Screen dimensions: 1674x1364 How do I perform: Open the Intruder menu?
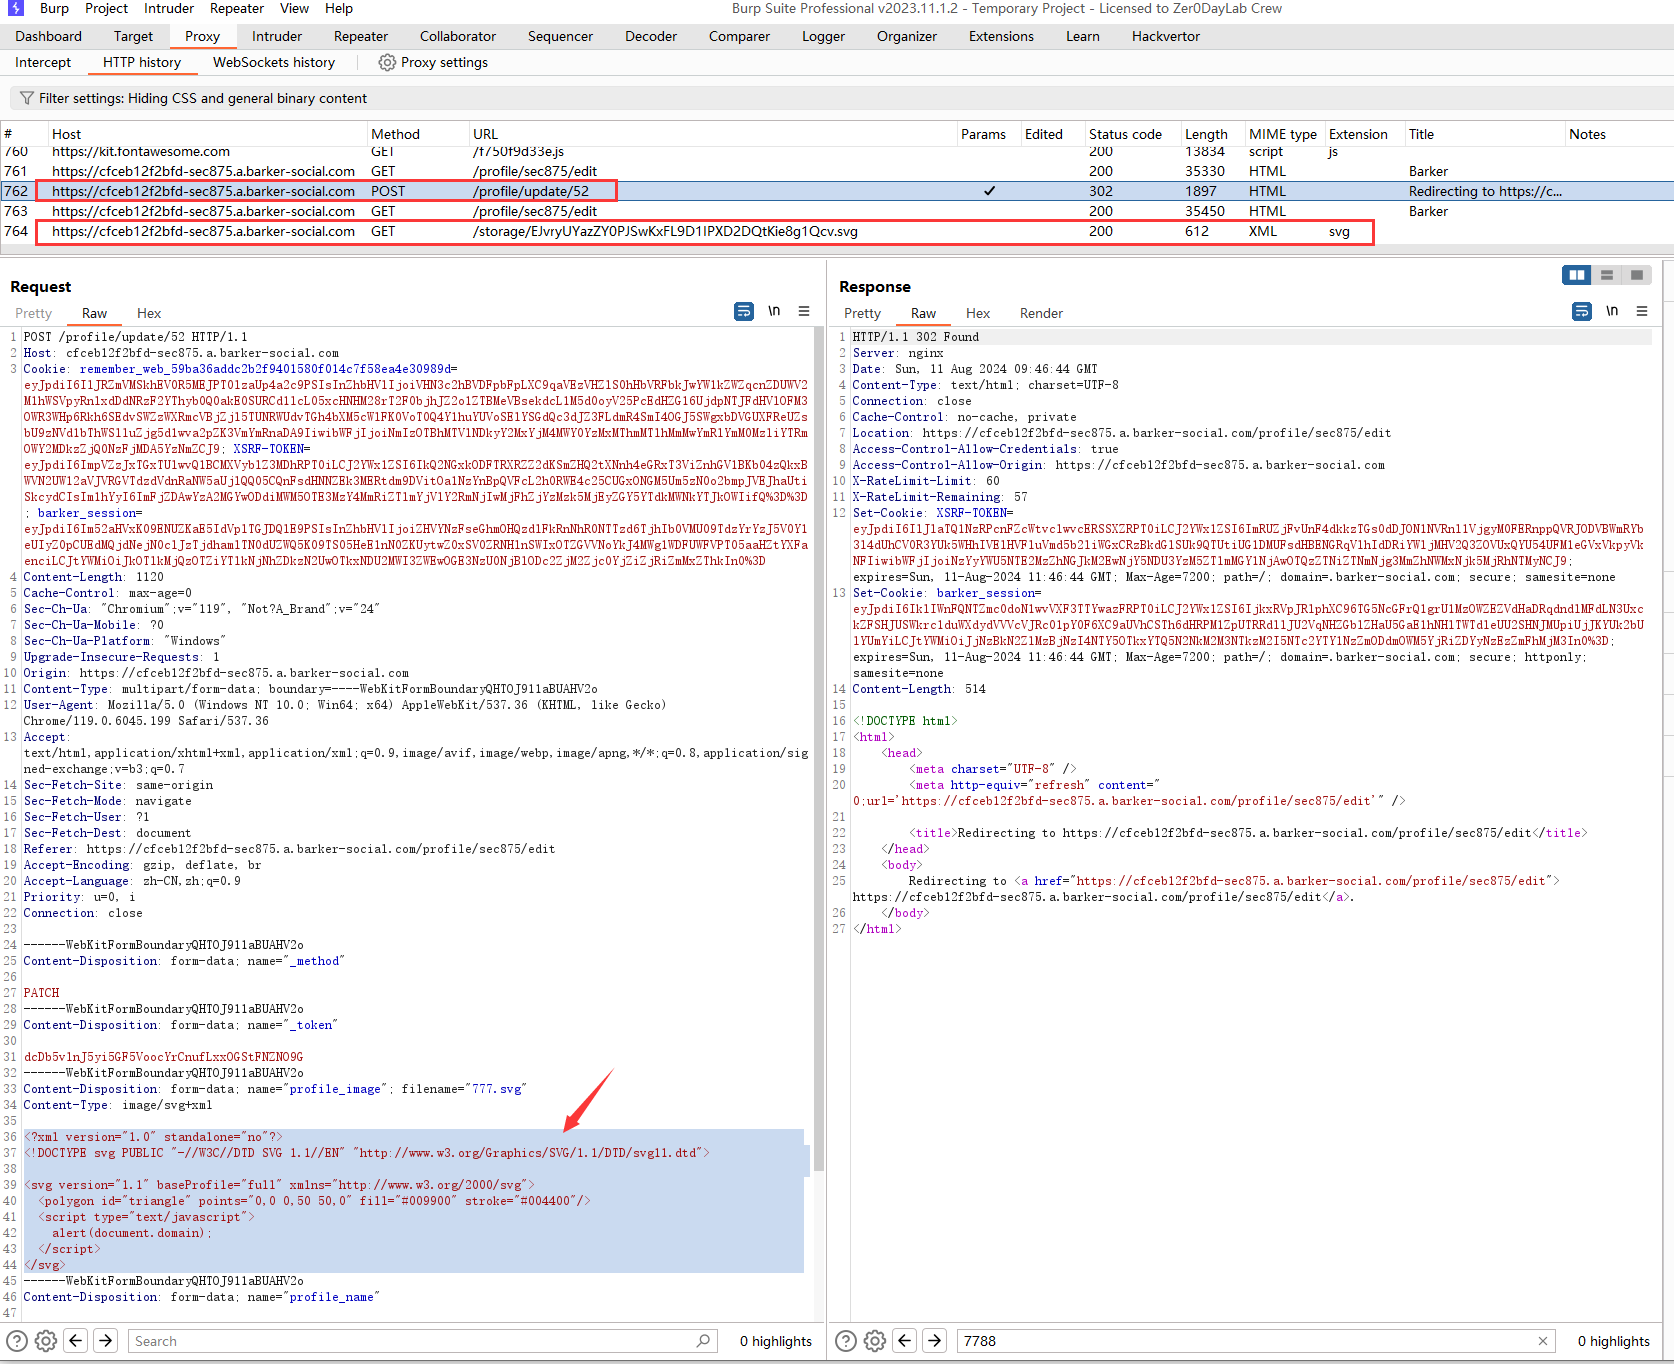[x=169, y=8]
